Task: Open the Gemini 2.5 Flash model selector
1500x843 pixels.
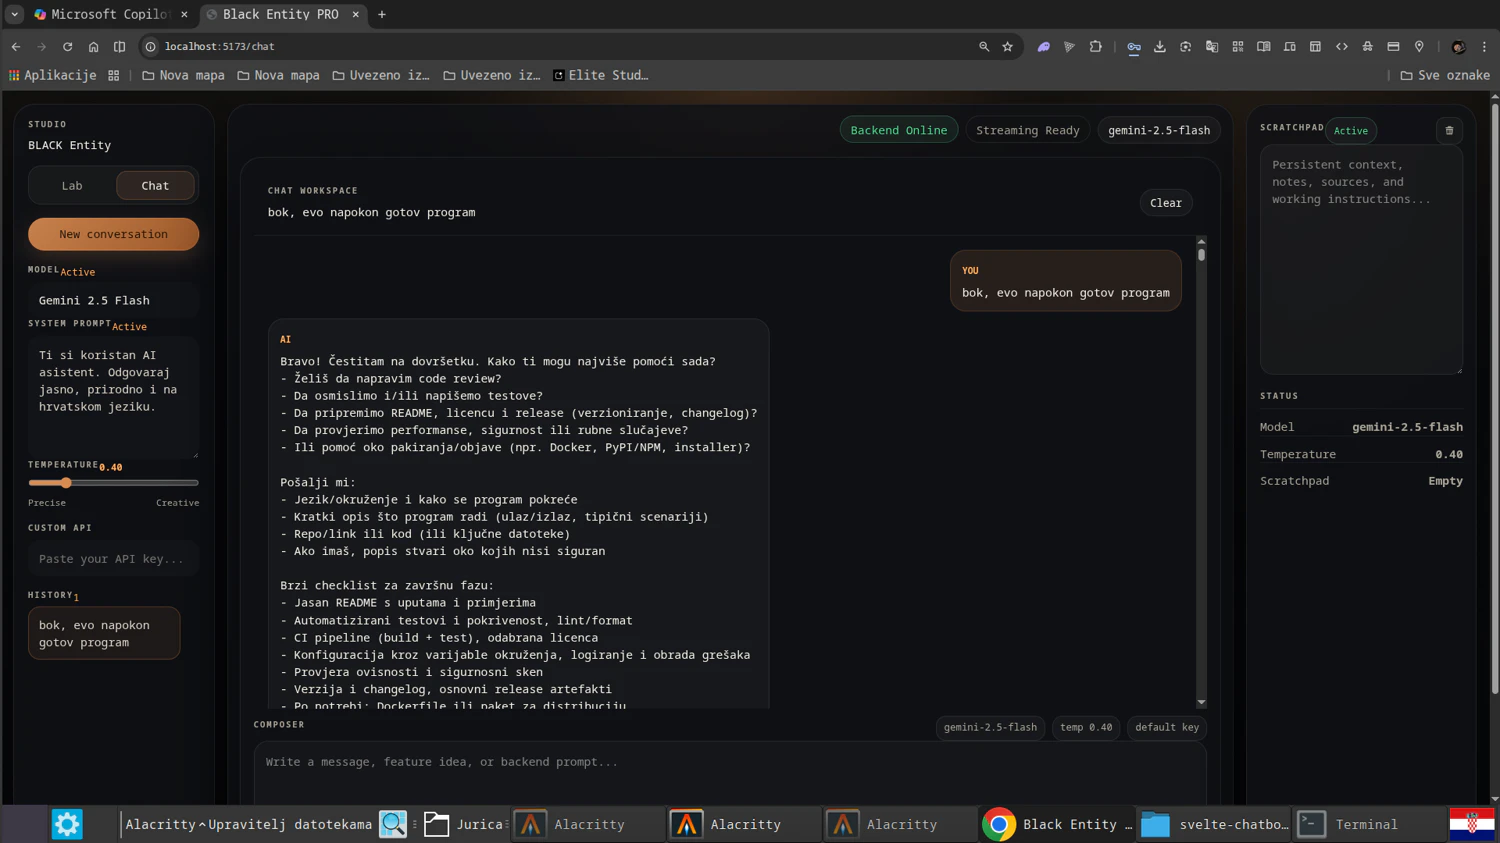Action: tap(113, 300)
